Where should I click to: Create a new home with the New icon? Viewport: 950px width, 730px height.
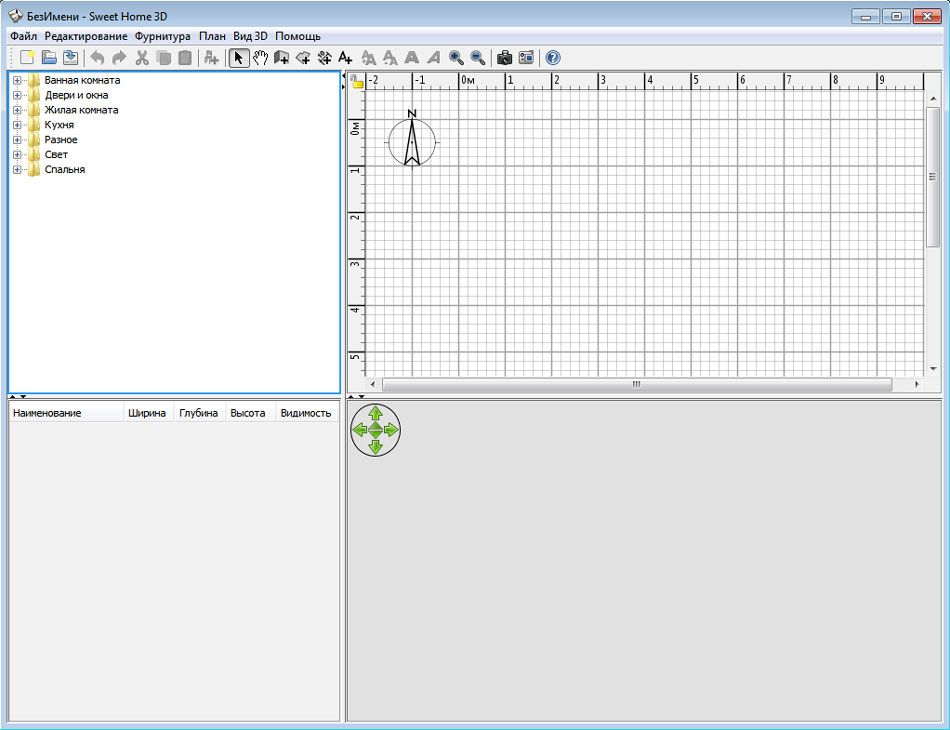click(x=27, y=58)
